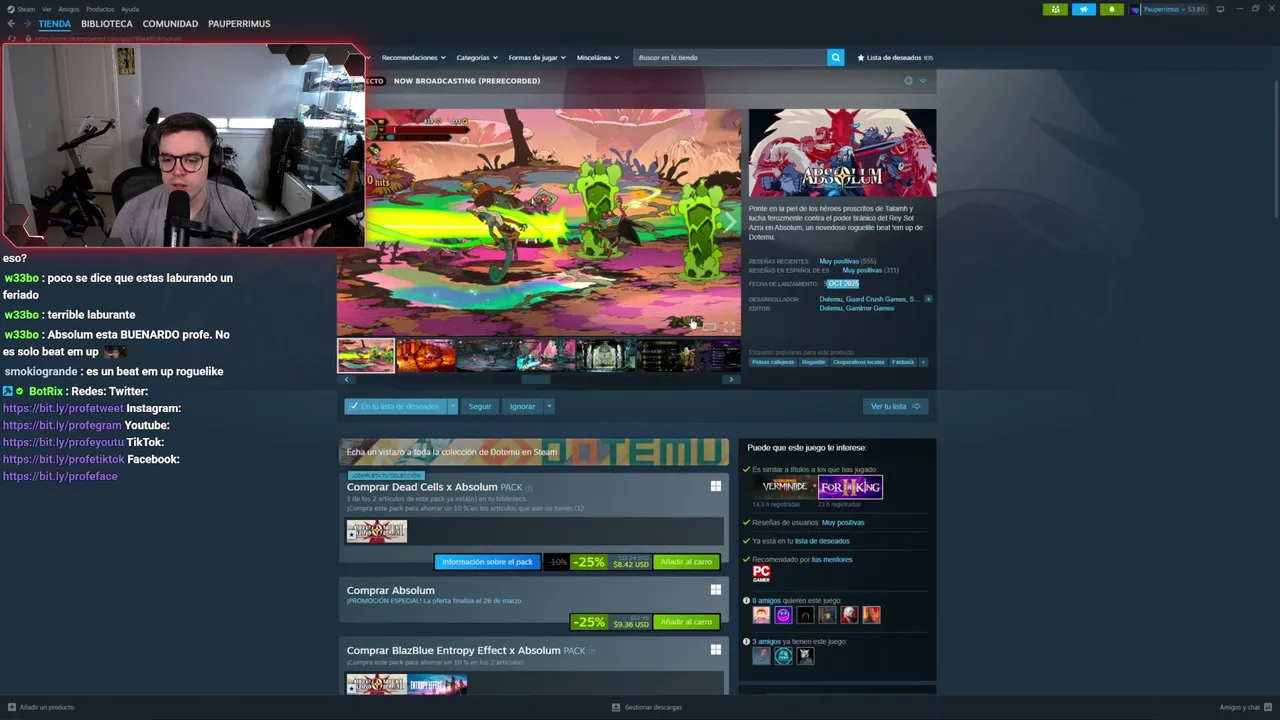The height and width of the screenshot is (720, 1280).
Task: Click the Buscar en la tienda field
Action: (x=730, y=58)
